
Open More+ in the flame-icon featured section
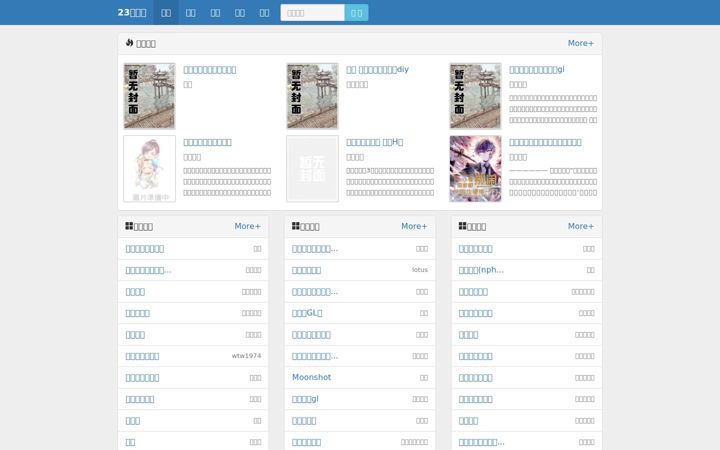tap(580, 43)
